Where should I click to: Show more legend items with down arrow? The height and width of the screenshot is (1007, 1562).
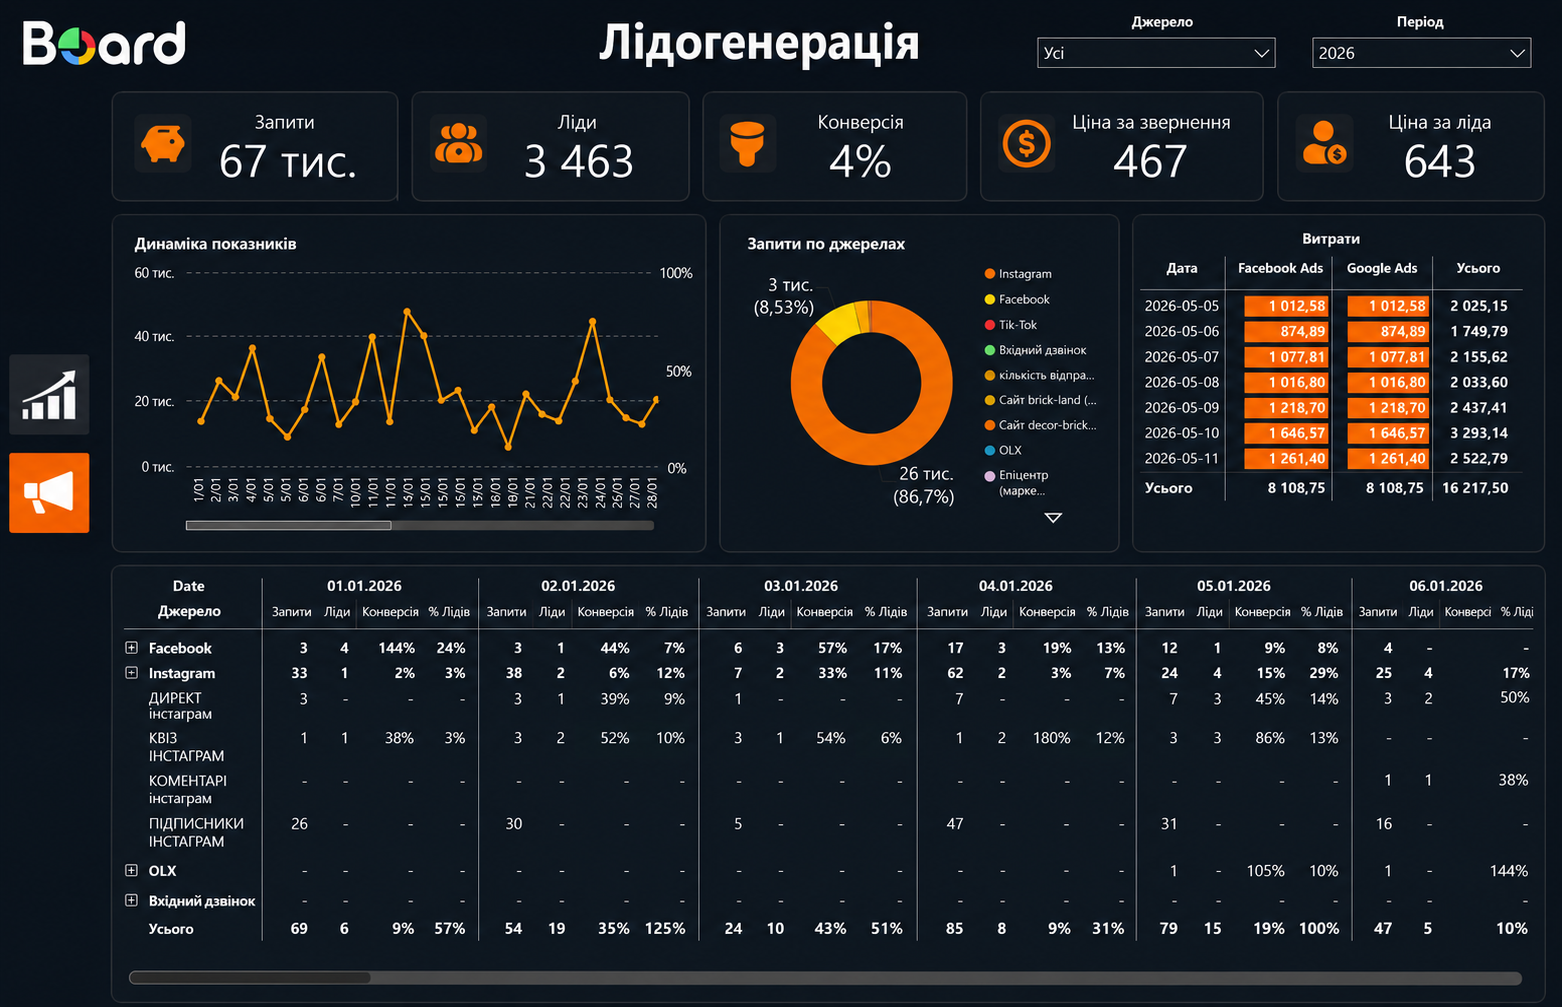click(1053, 518)
